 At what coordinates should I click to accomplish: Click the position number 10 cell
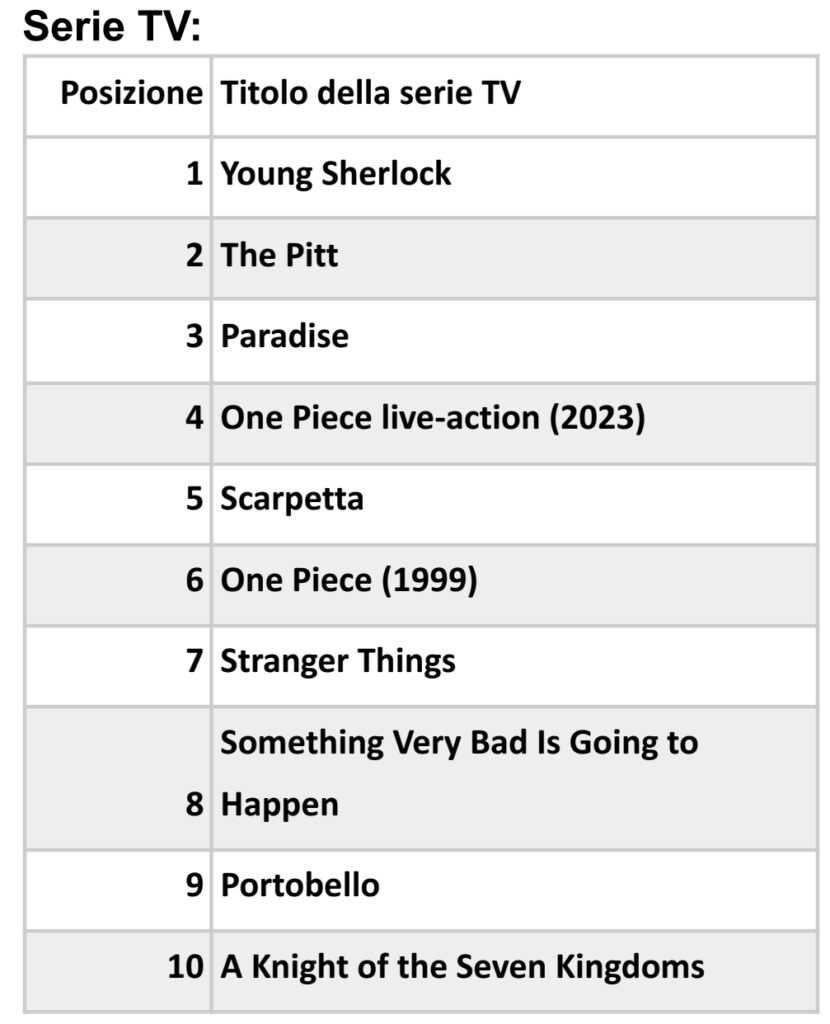click(185, 967)
